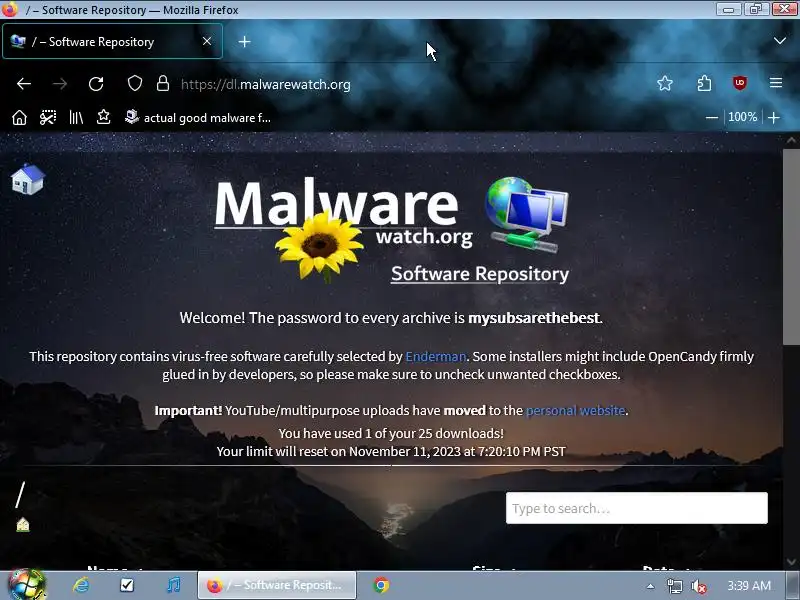Follow the personal website link

point(576,410)
